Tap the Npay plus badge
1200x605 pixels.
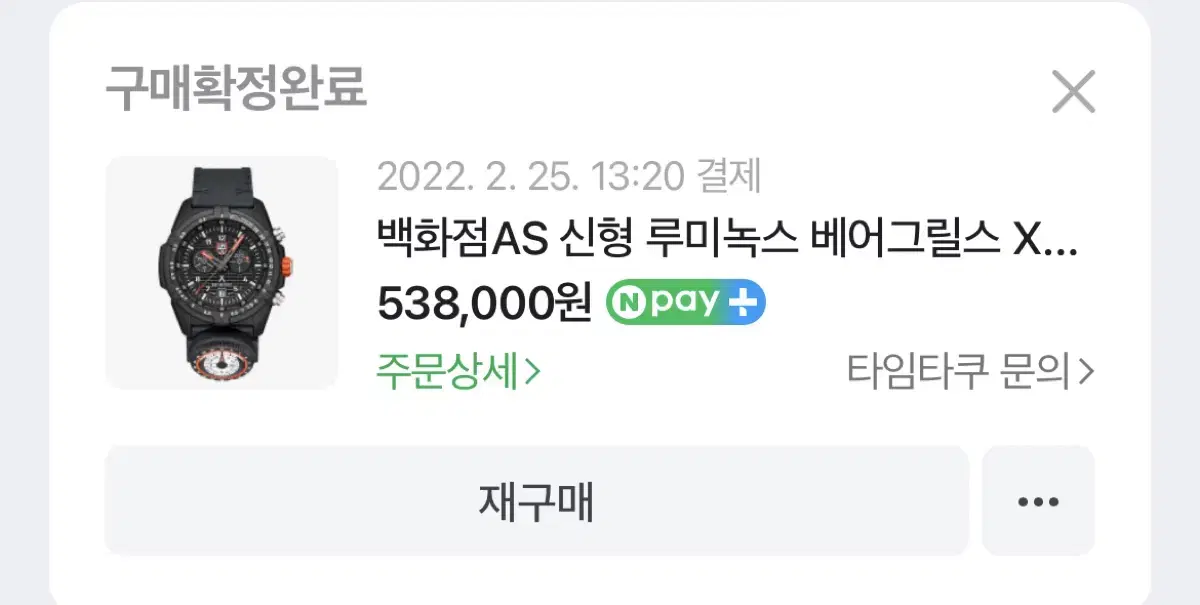(686, 302)
